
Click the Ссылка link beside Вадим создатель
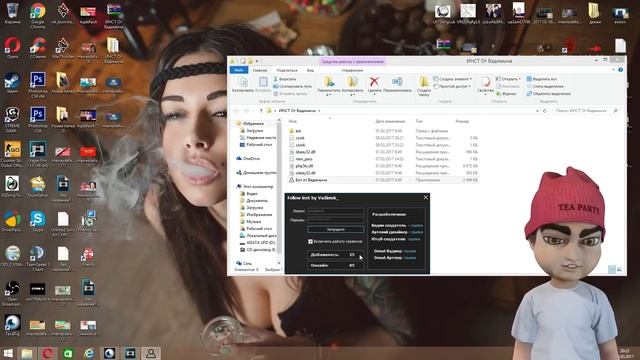click(417, 226)
